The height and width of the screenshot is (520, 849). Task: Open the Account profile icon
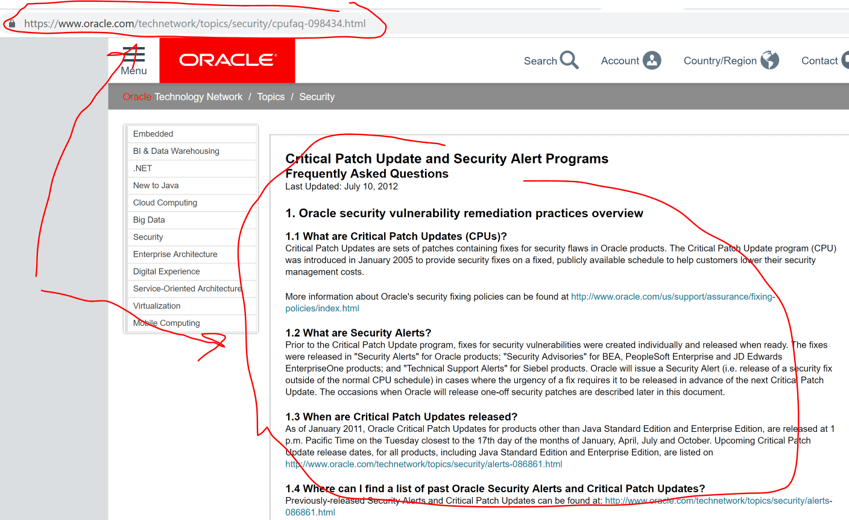(x=652, y=60)
